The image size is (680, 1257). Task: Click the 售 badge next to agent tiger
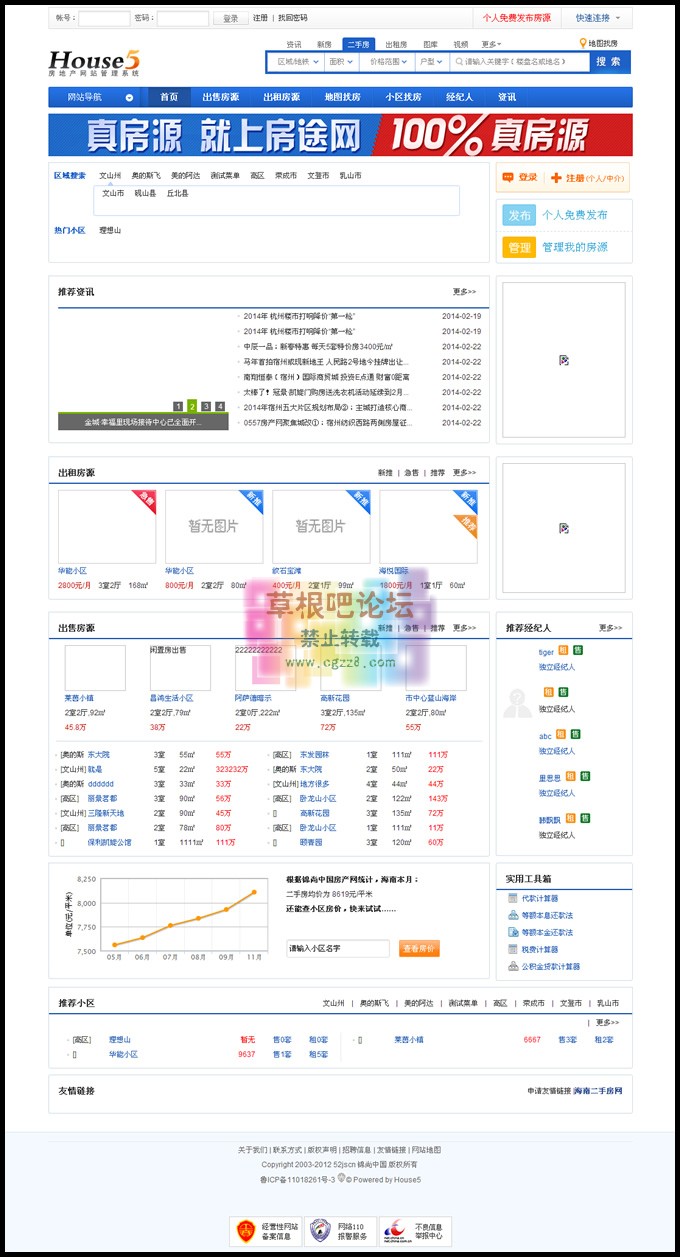(x=578, y=650)
